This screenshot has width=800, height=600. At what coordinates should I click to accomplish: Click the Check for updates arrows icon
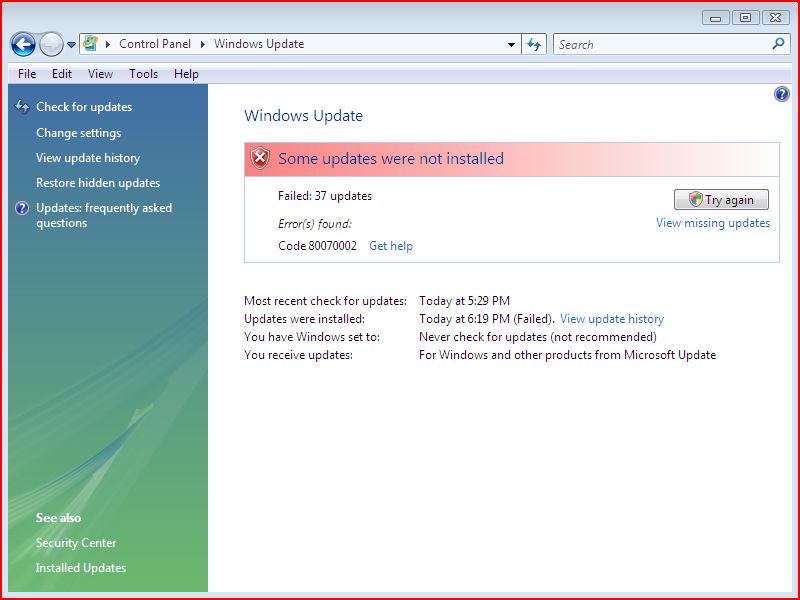[x=22, y=107]
